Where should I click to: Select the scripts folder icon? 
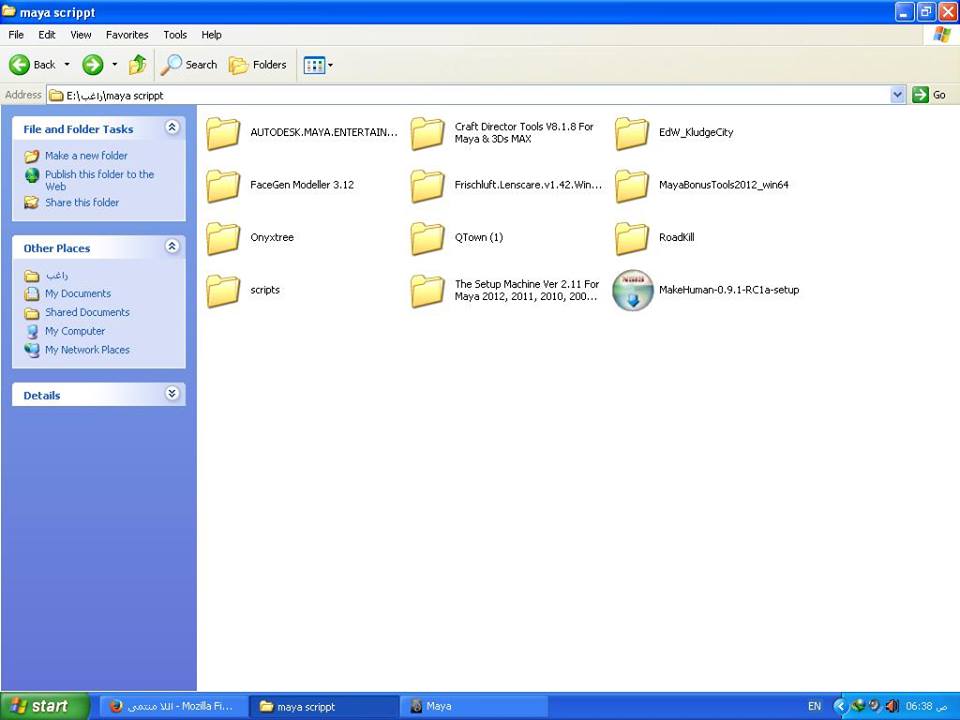pos(223,291)
